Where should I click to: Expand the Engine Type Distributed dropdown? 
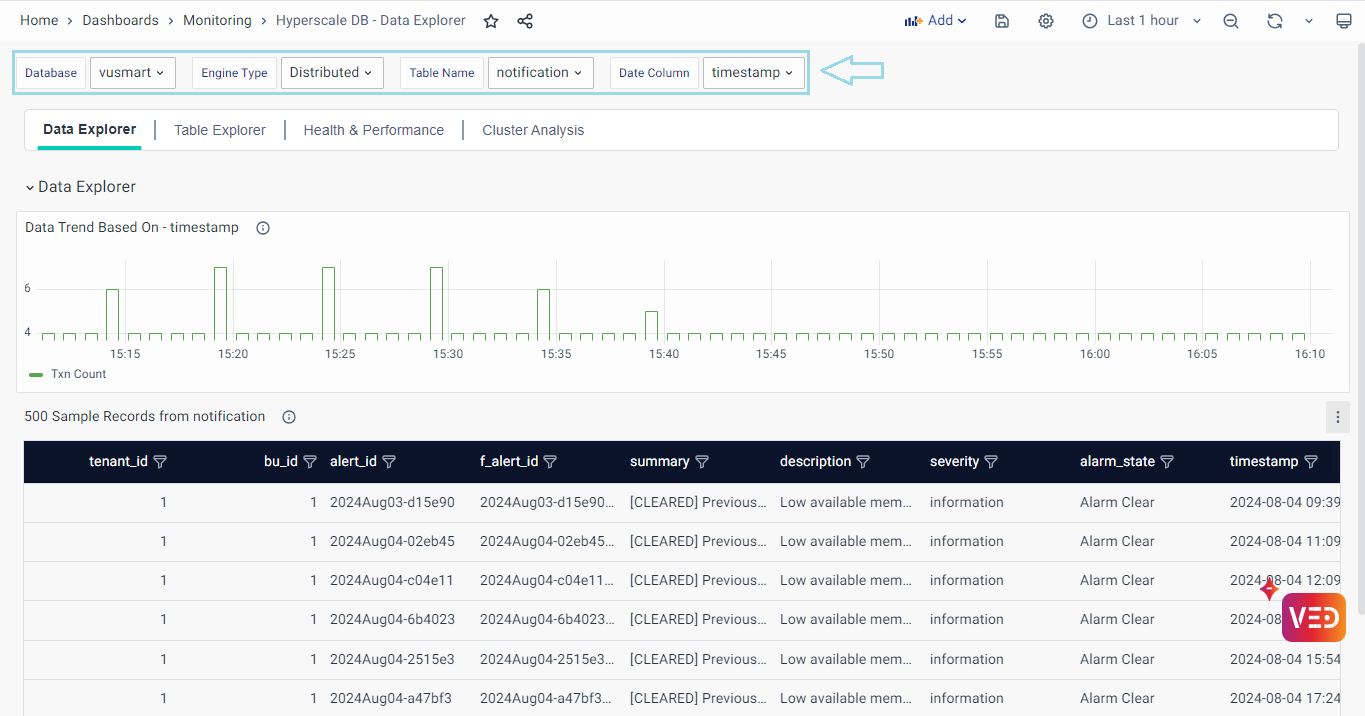point(331,73)
